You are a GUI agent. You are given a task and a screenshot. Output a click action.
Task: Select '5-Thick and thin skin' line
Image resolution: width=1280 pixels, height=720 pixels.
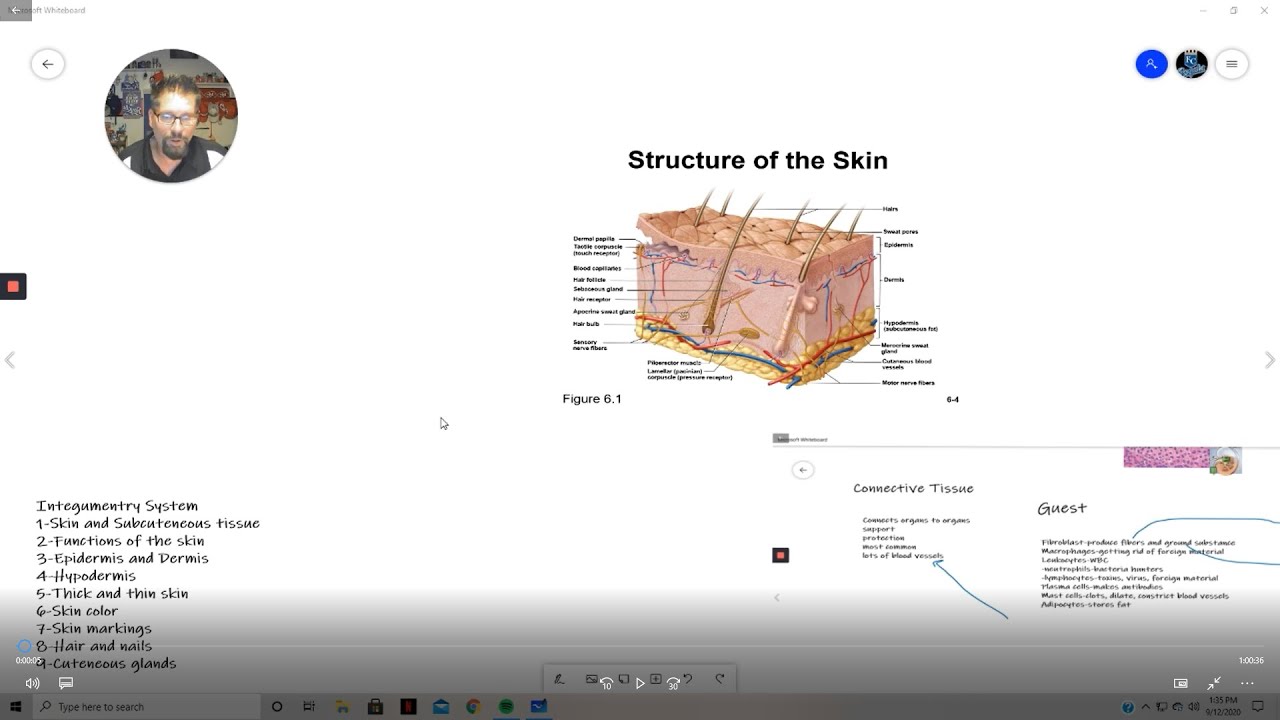[x=112, y=593]
